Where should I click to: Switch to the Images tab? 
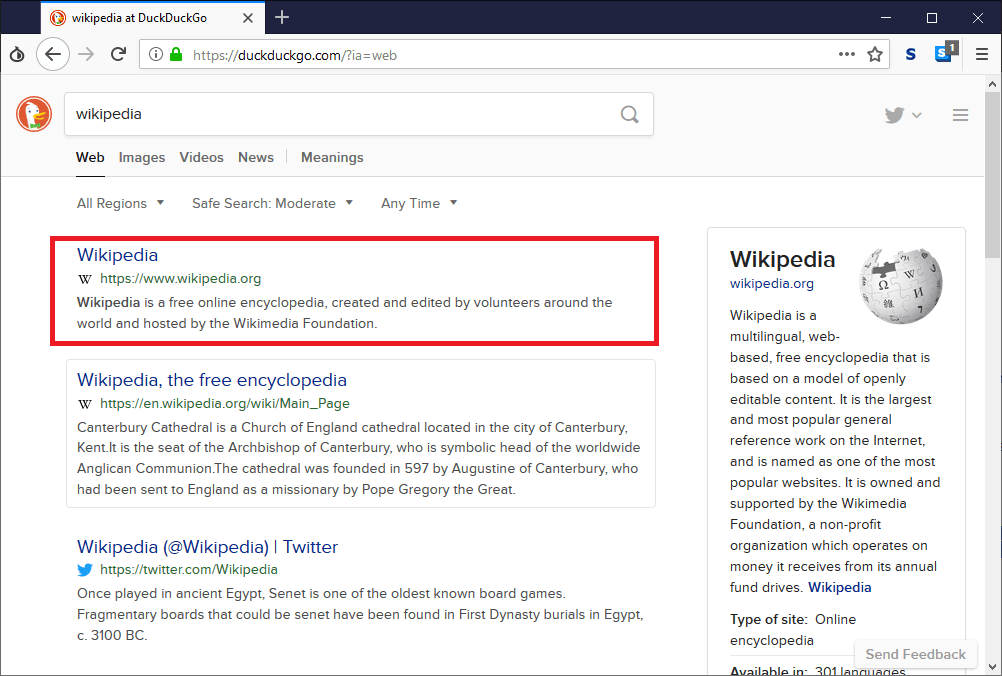coord(142,157)
